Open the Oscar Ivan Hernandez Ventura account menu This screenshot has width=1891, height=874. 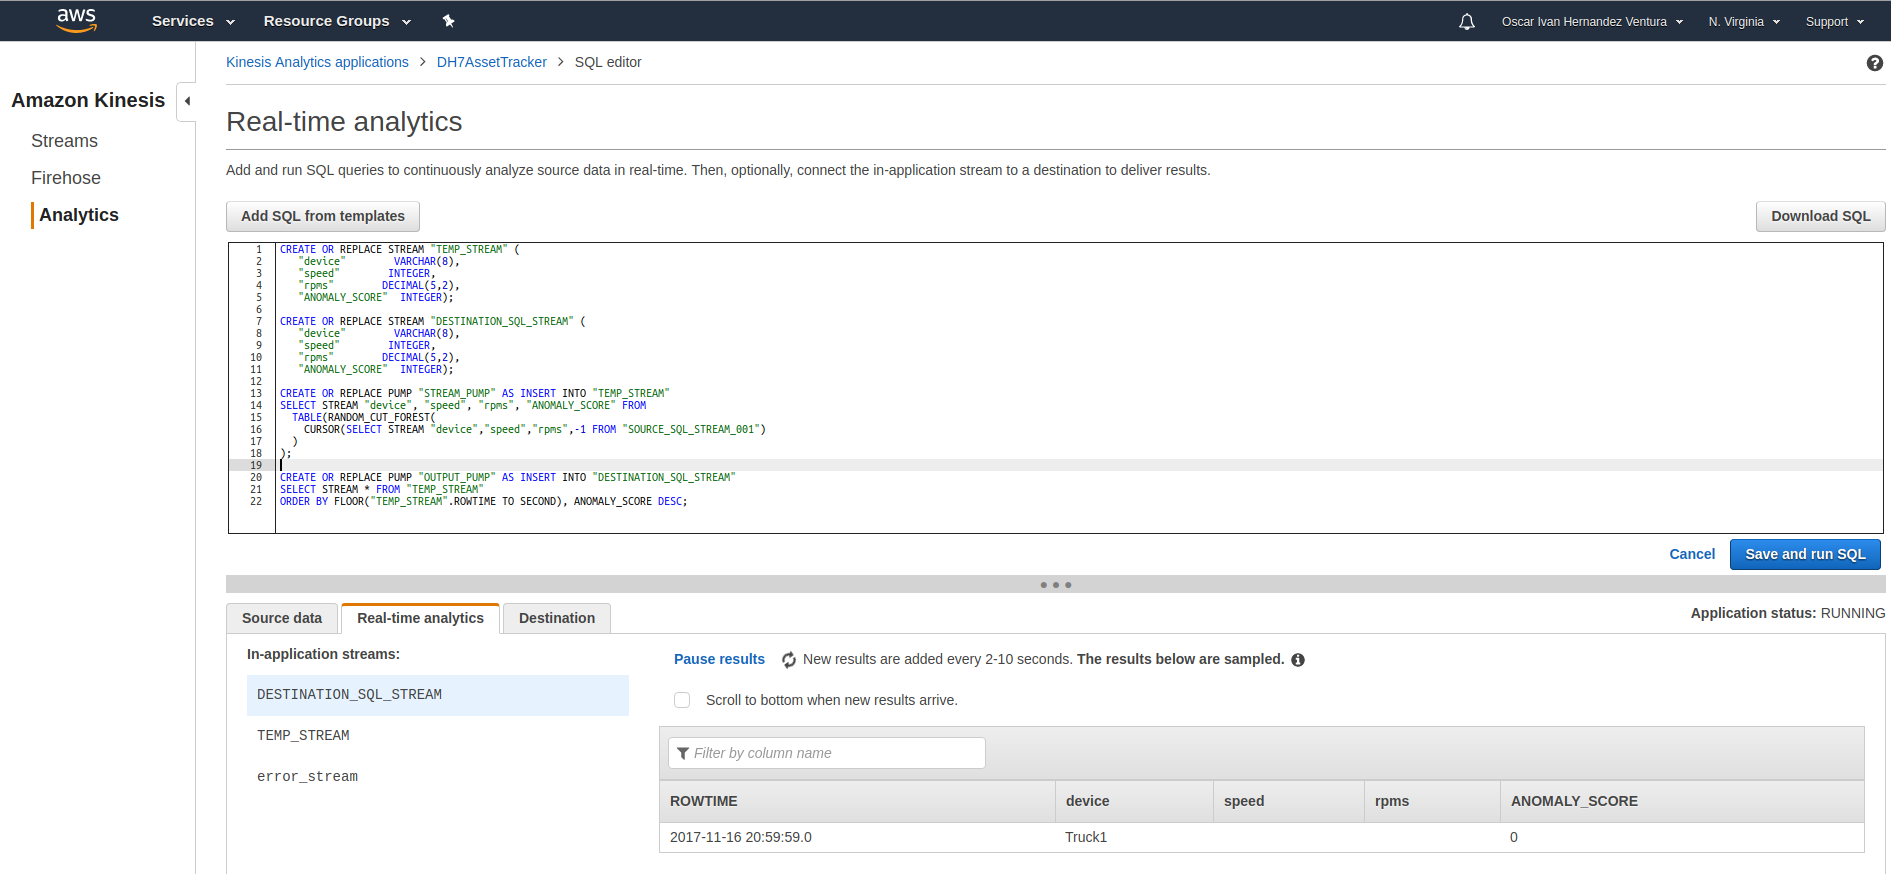[x=1592, y=22]
